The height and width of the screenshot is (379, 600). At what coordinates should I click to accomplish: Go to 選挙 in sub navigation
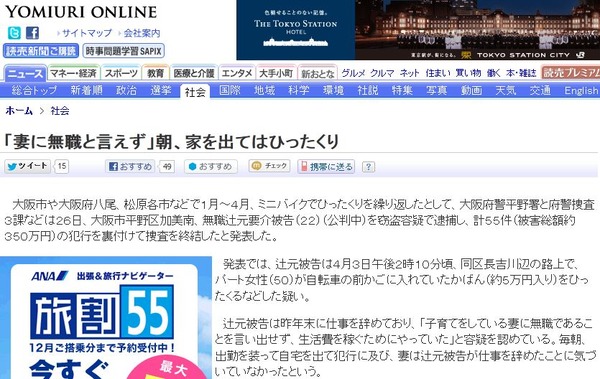(x=161, y=90)
